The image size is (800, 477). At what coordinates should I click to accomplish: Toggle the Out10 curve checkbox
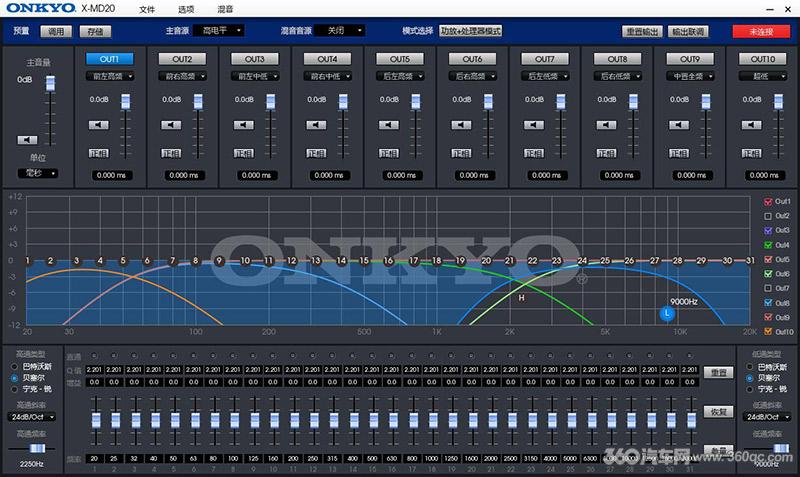[x=768, y=332]
